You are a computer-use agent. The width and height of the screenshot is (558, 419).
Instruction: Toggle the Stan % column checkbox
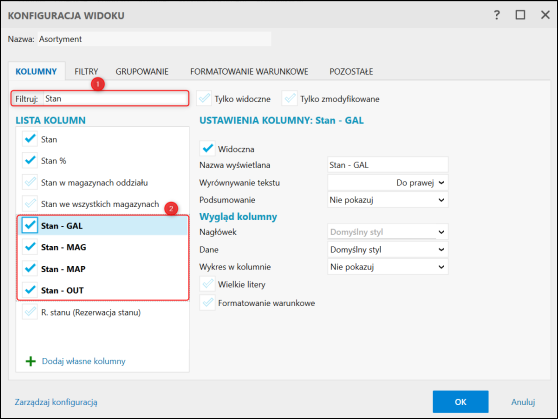30,161
